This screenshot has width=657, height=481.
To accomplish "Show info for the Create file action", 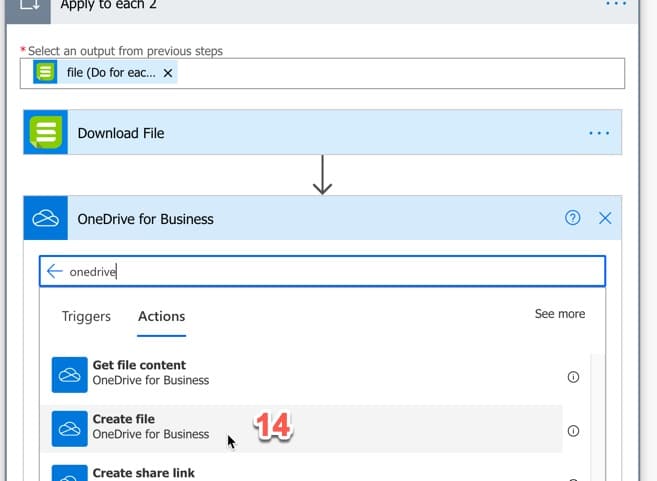I will [573, 431].
